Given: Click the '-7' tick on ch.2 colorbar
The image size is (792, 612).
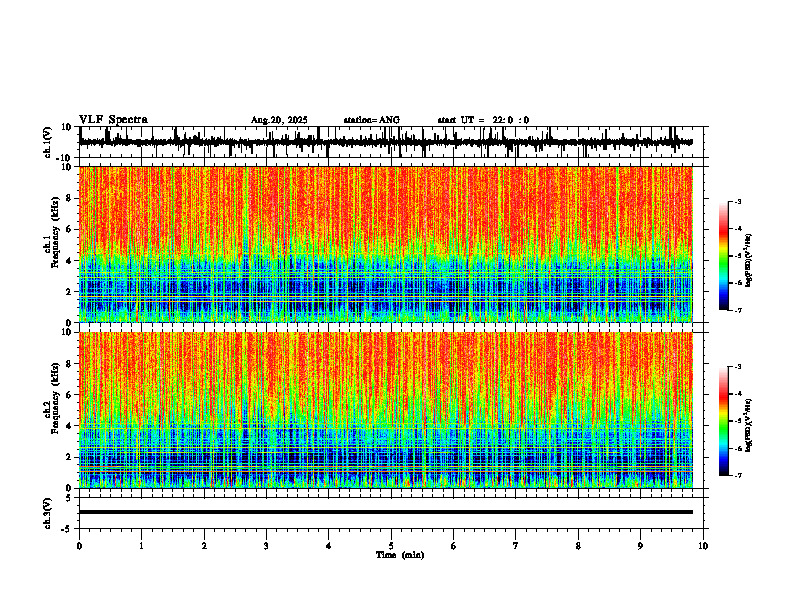Looking at the screenshot, I should pos(738,475).
